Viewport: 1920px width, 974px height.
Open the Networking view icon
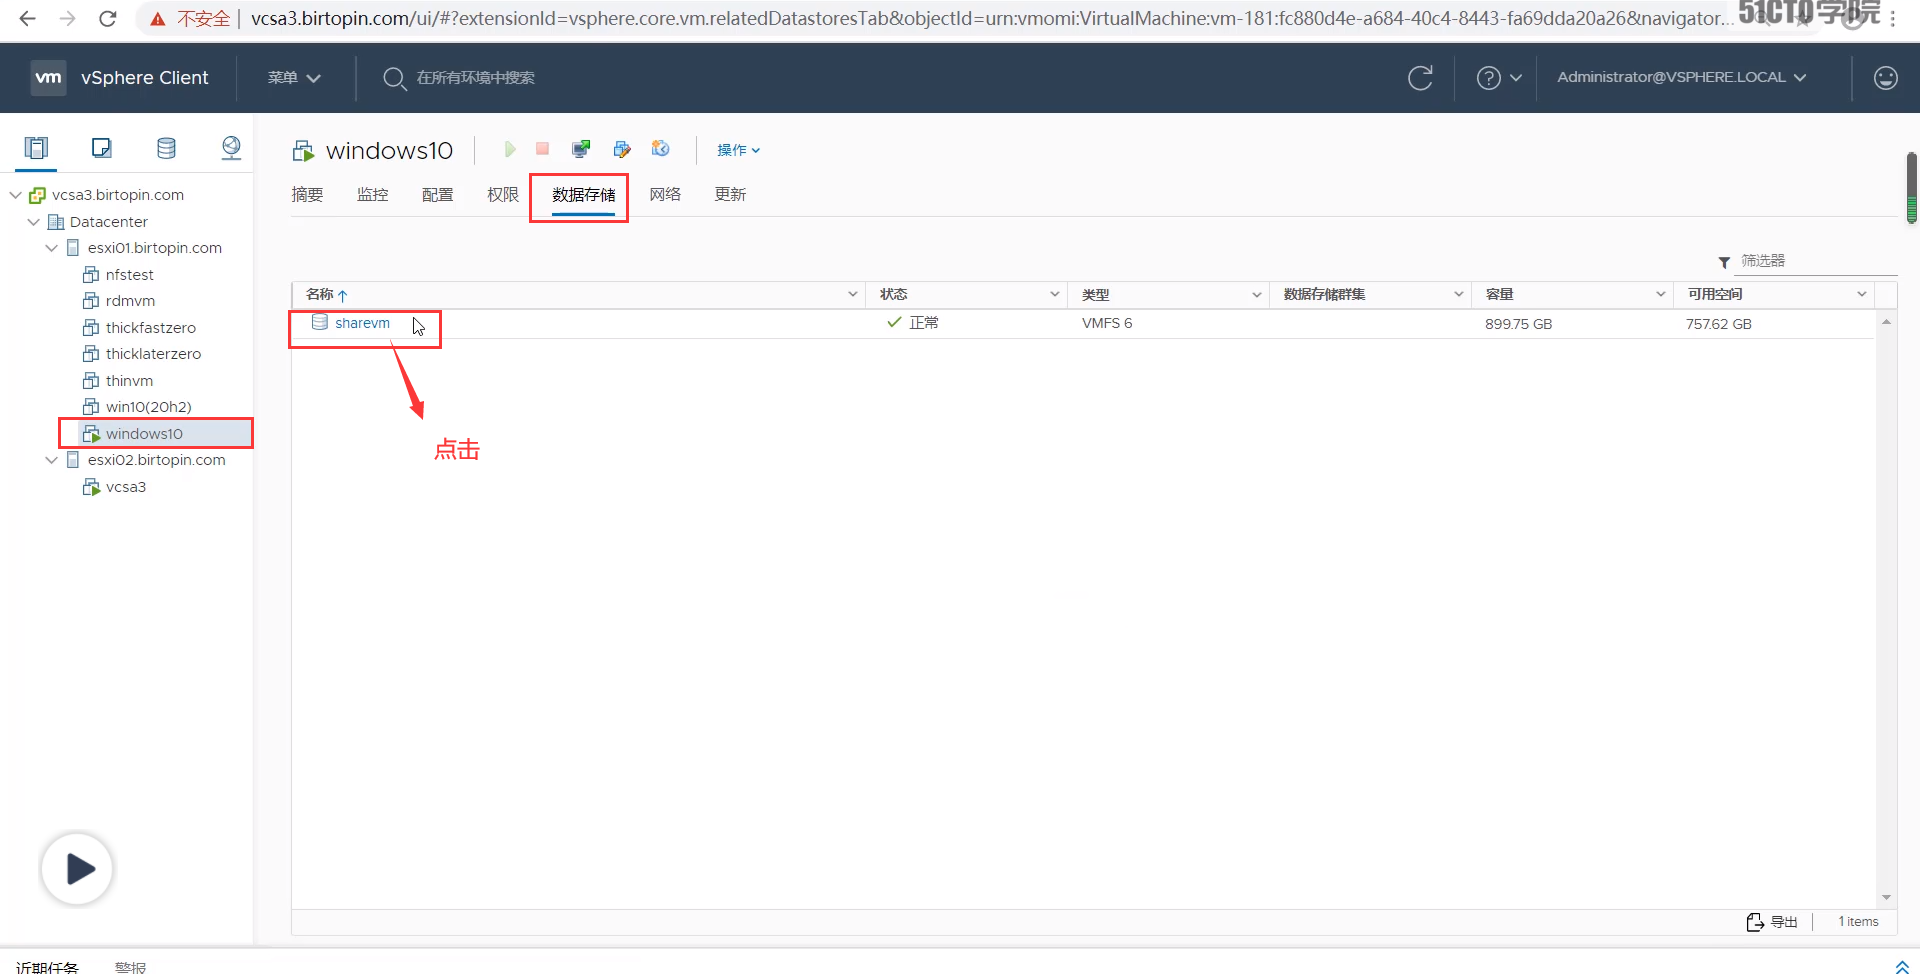231,148
